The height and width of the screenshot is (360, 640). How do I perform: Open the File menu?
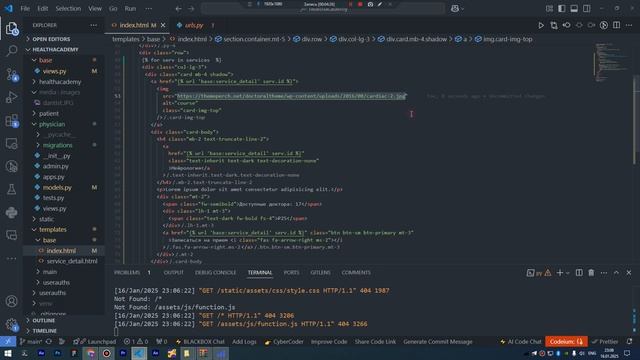25,9
